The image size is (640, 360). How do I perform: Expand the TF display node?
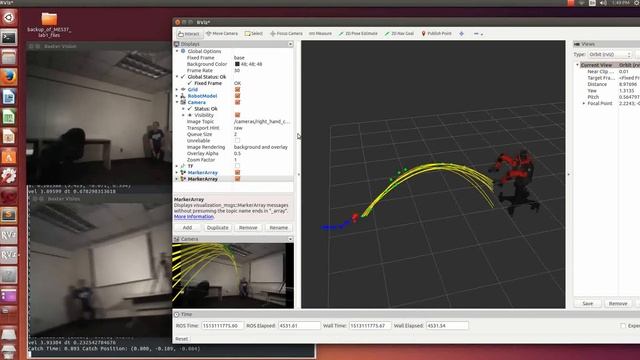click(x=177, y=166)
